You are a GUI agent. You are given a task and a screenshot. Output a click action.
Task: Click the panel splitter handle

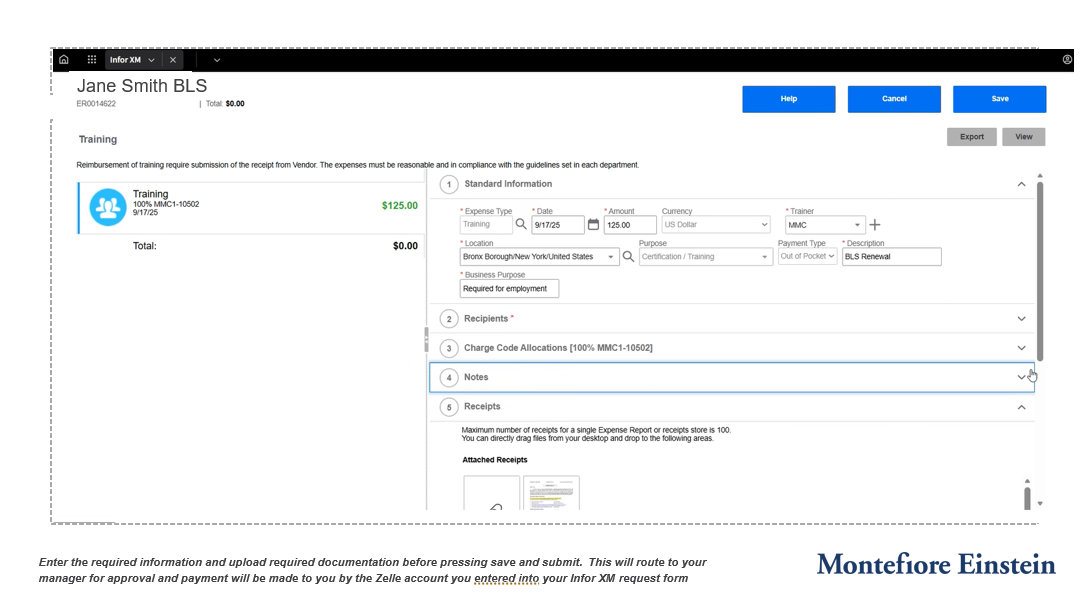(x=426, y=340)
